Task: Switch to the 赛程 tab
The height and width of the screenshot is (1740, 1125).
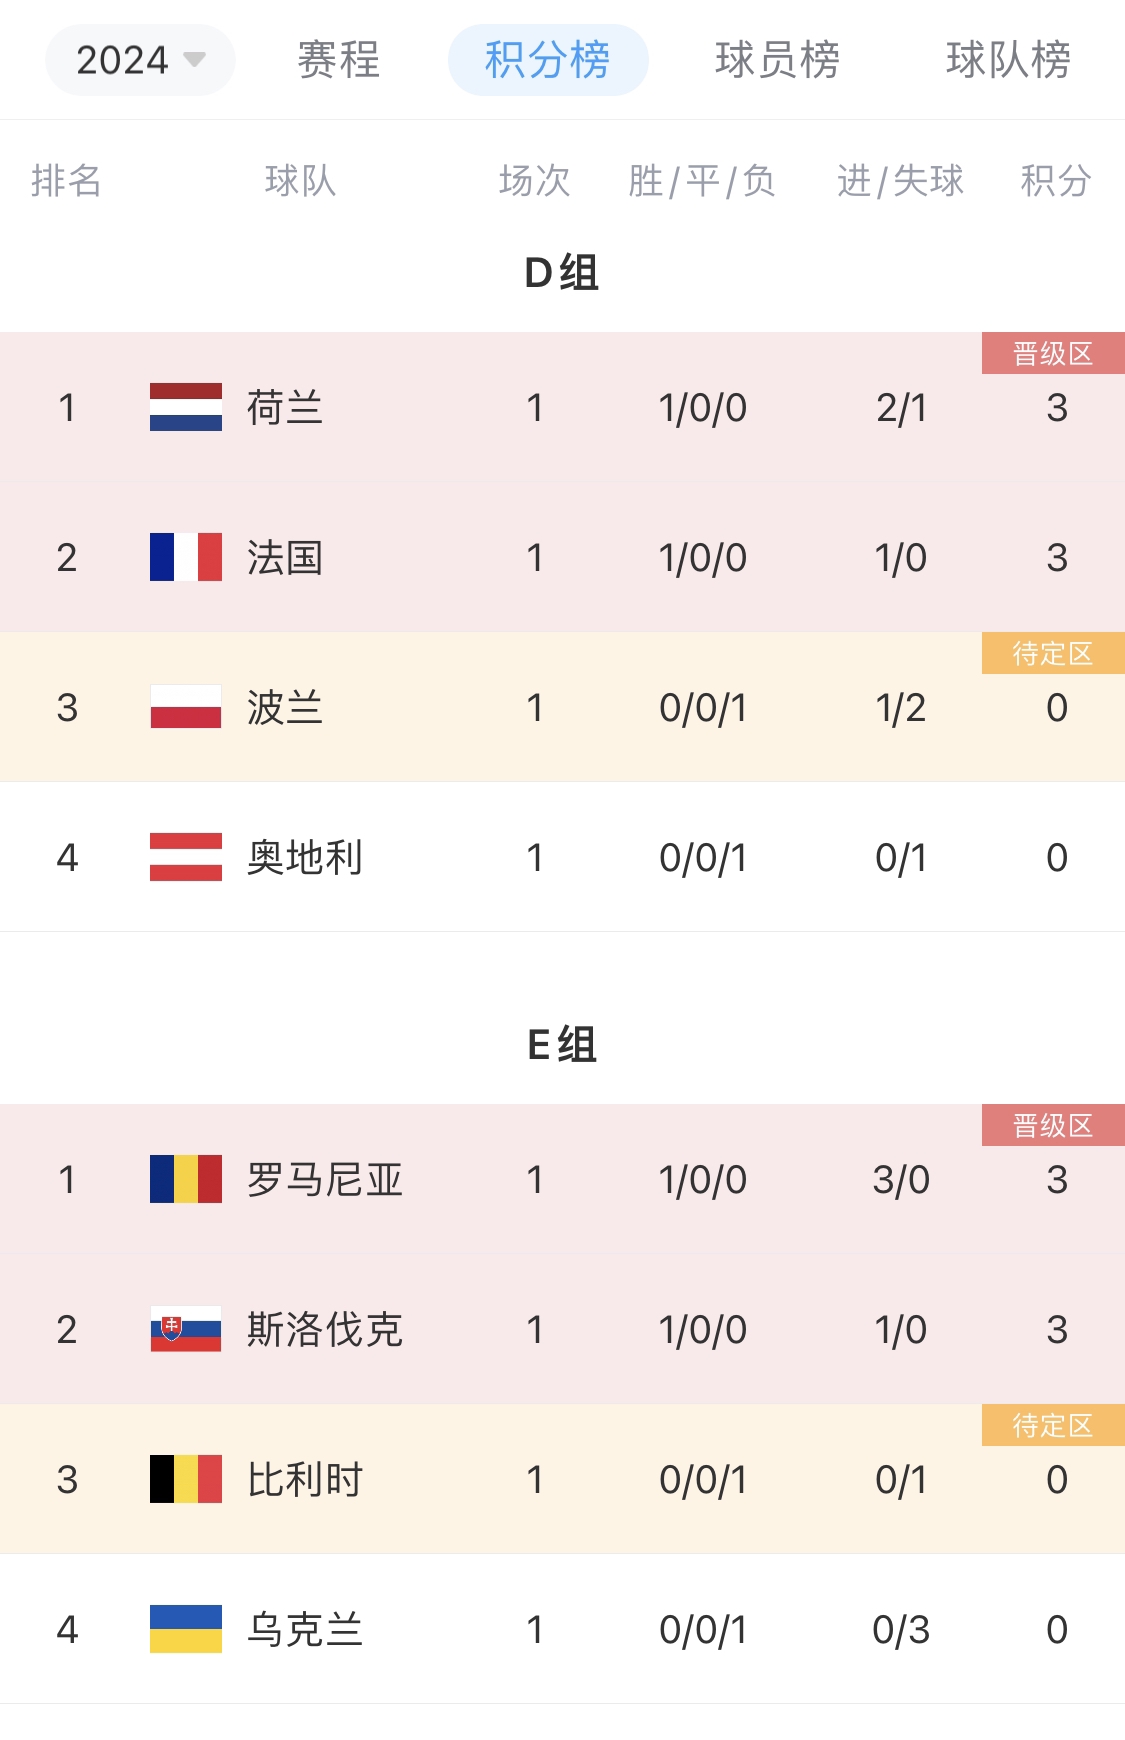Action: point(339,60)
